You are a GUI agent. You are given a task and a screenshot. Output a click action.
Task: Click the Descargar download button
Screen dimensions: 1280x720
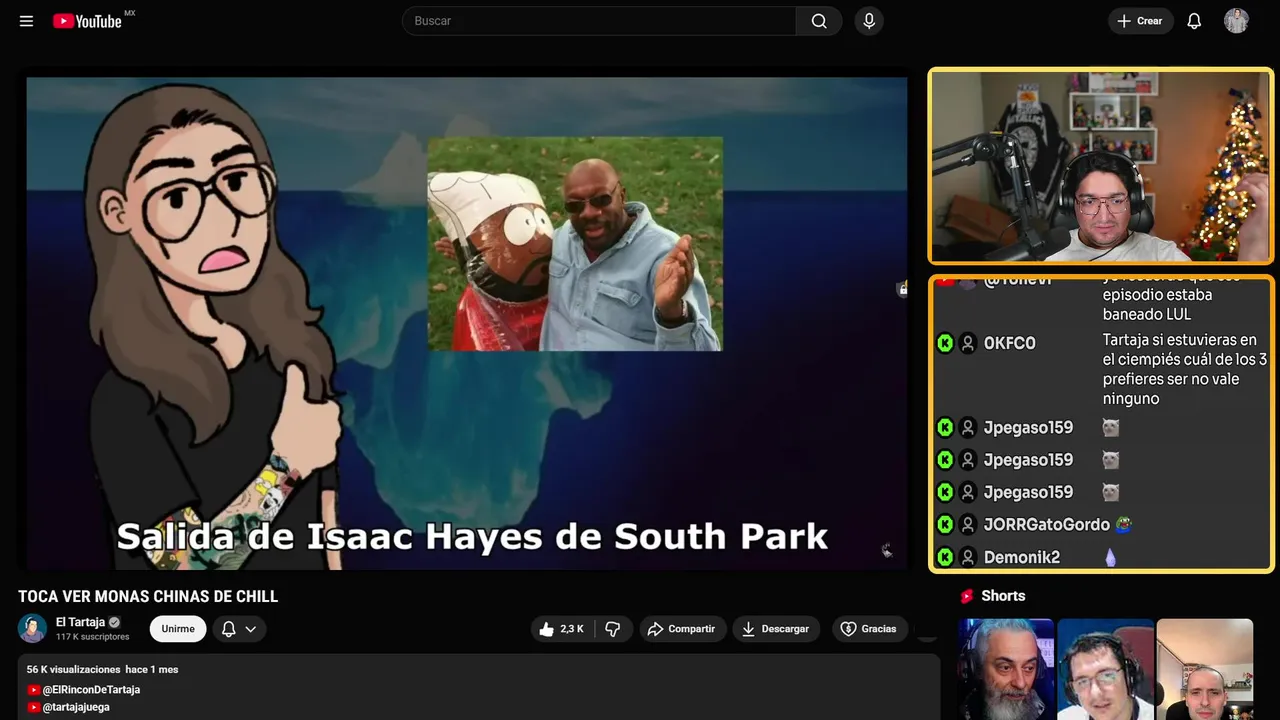pyautogui.click(x=776, y=629)
